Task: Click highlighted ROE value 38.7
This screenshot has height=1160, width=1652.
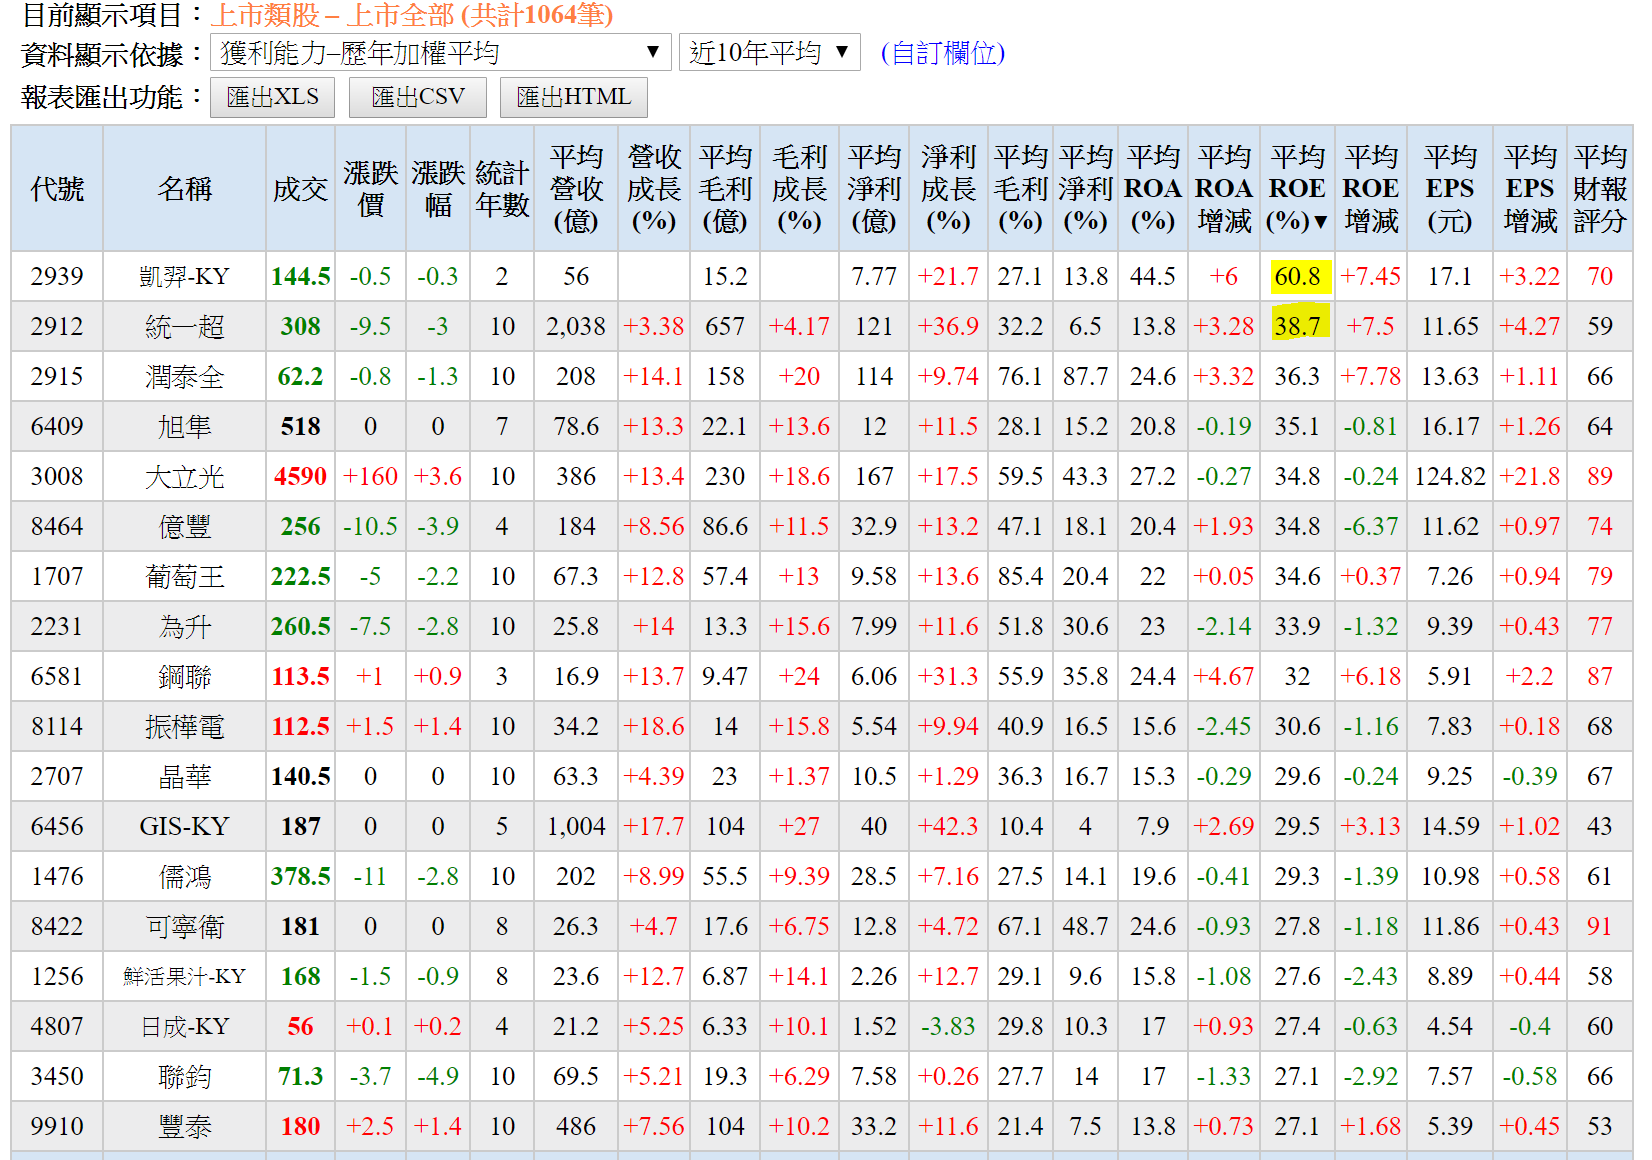Action: (1298, 326)
